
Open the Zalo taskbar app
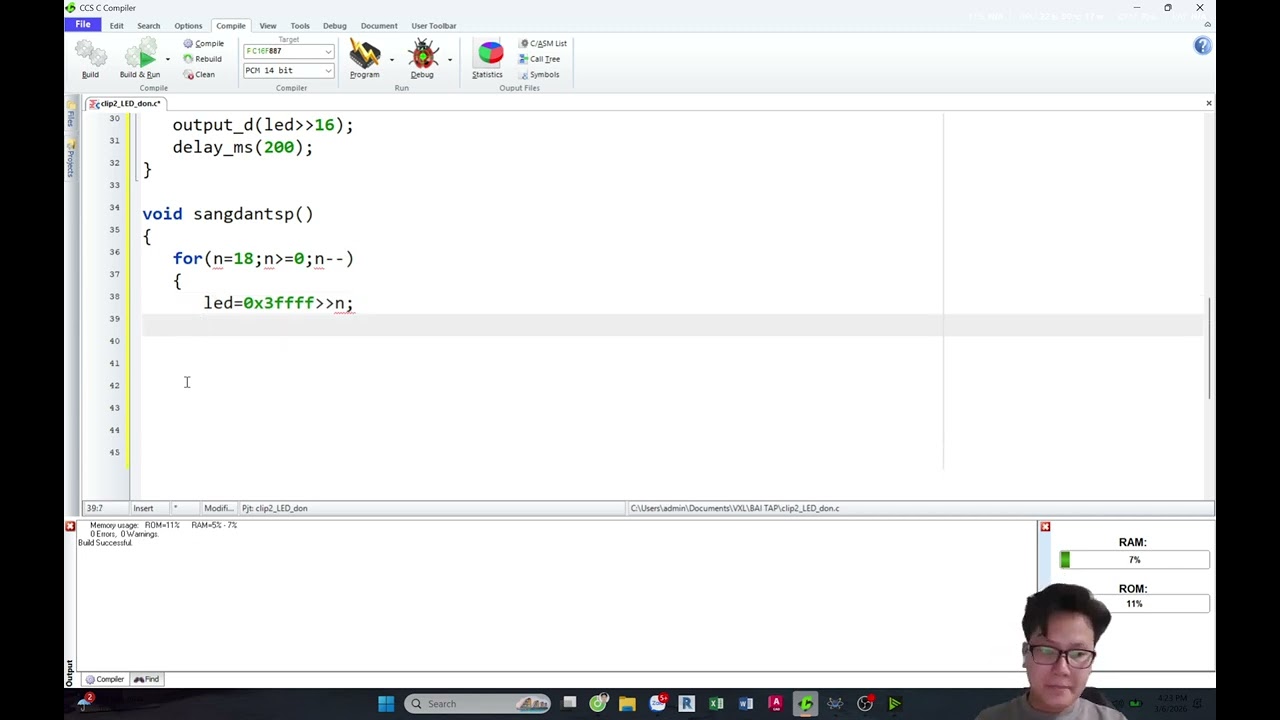coord(657,704)
